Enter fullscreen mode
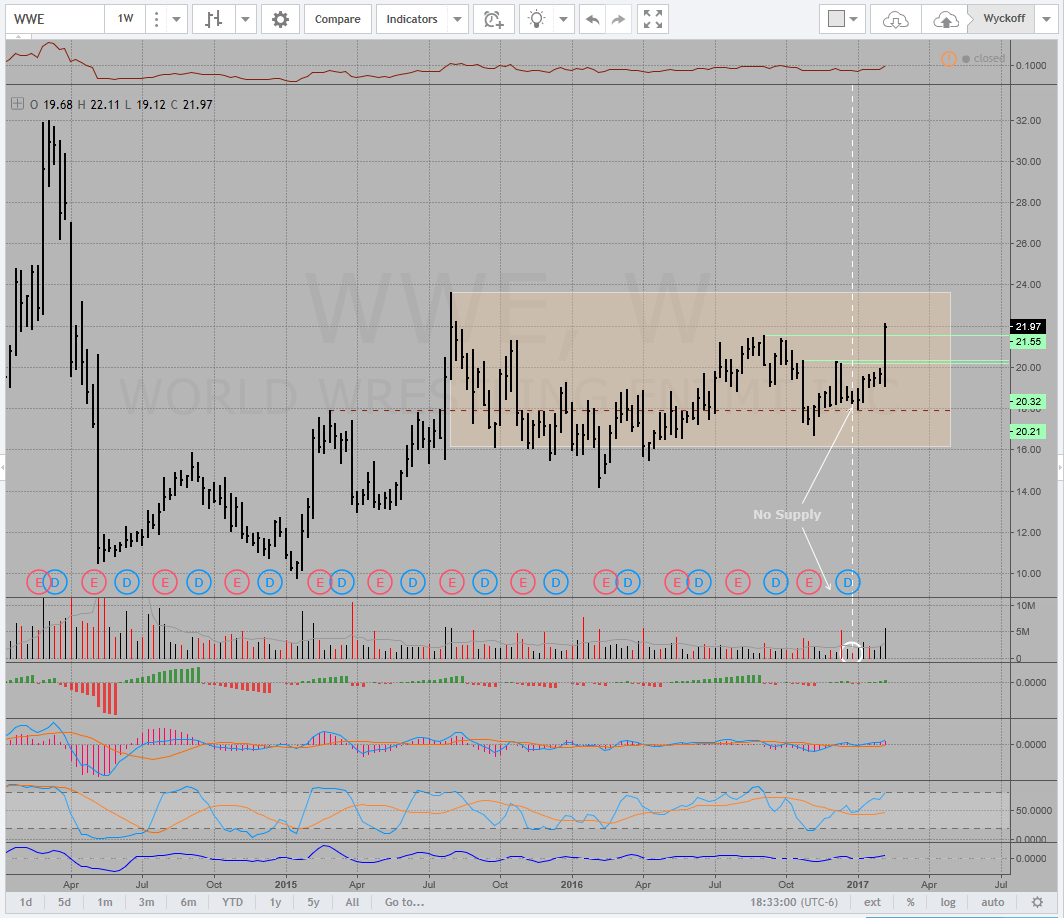This screenshot has width=1064, height=918. coord(653,19)
